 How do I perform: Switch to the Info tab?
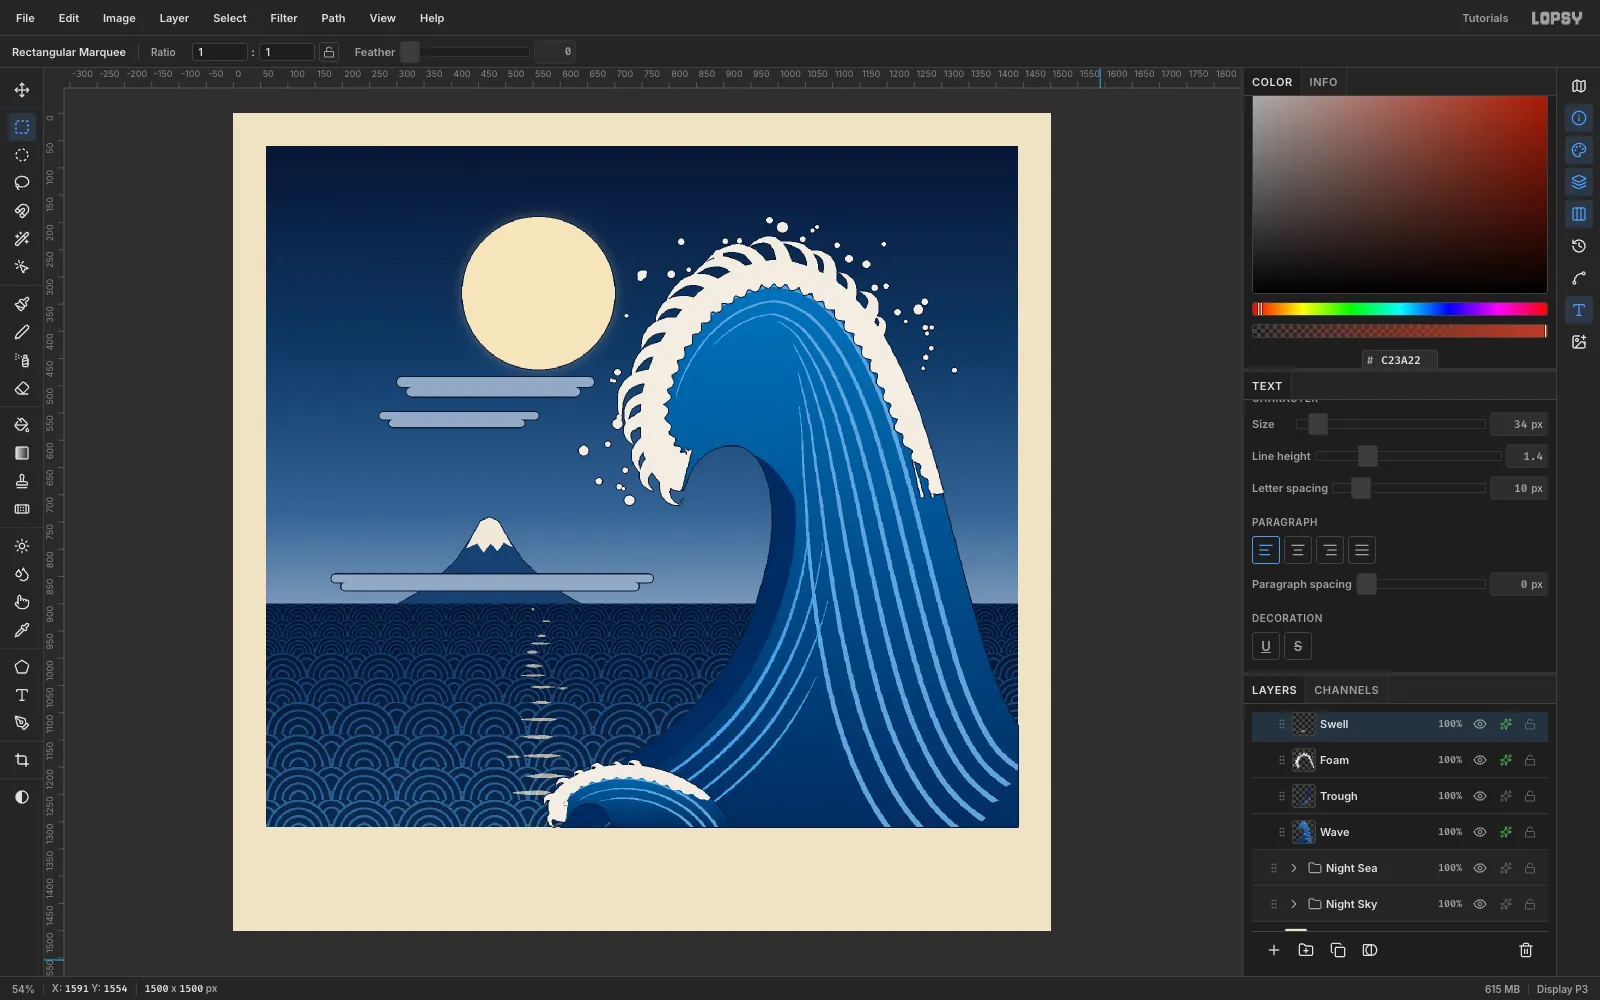(x=1323, y=82)
